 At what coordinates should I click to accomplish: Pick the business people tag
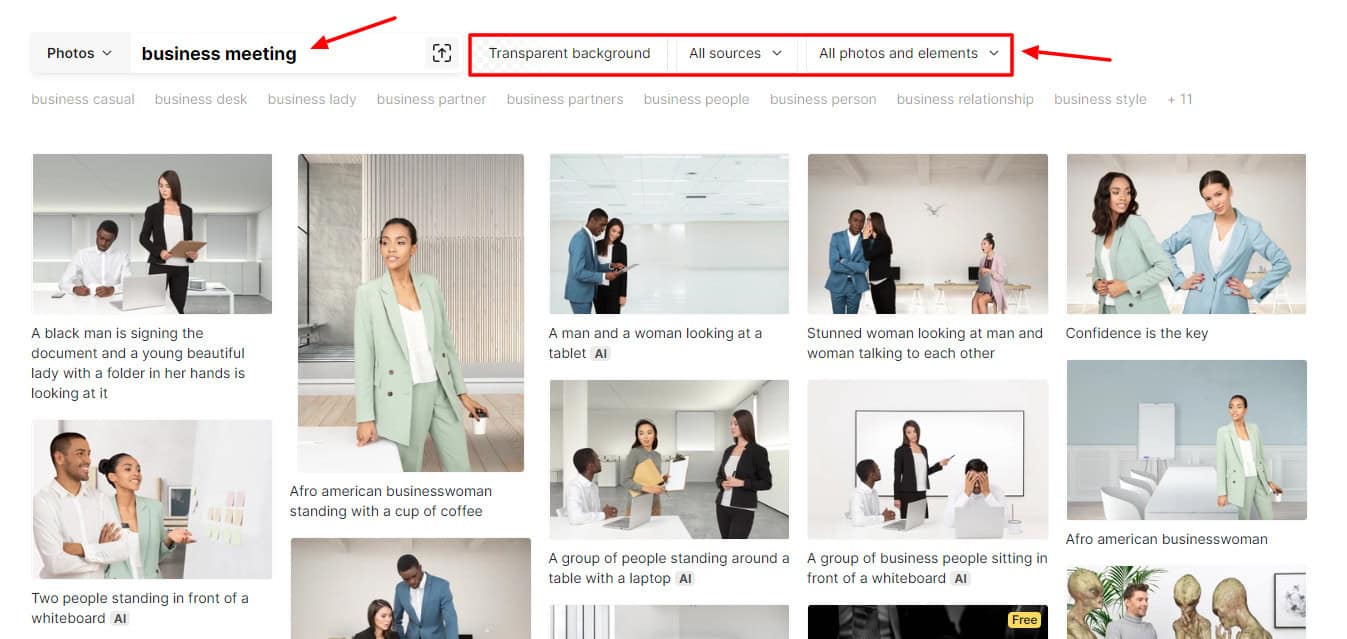pyautogui.click(x=697, y=99)
